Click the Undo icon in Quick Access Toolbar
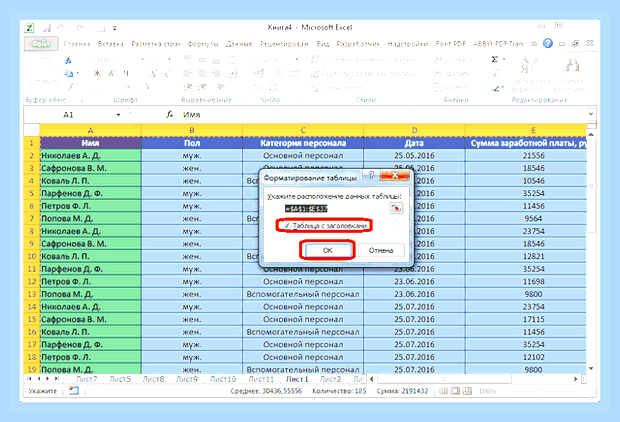Viewport: 620px width, 422px height. coord(60,28)
